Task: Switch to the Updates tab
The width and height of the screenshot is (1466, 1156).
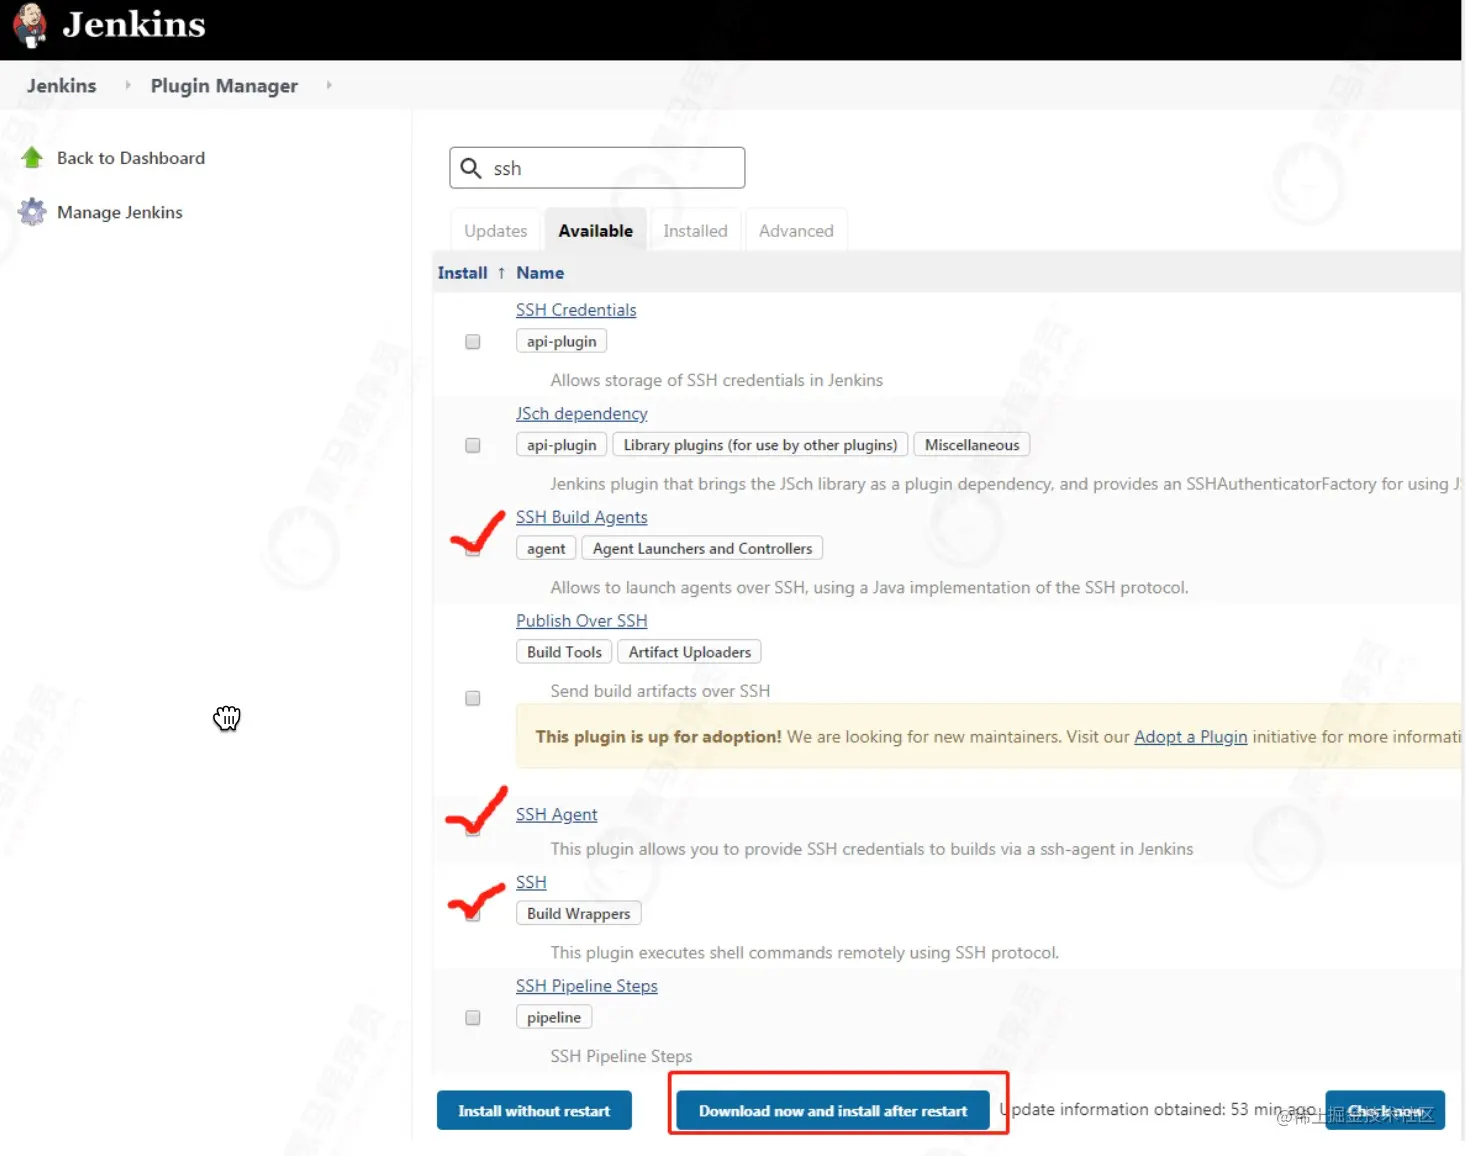Action: (495, 231)
